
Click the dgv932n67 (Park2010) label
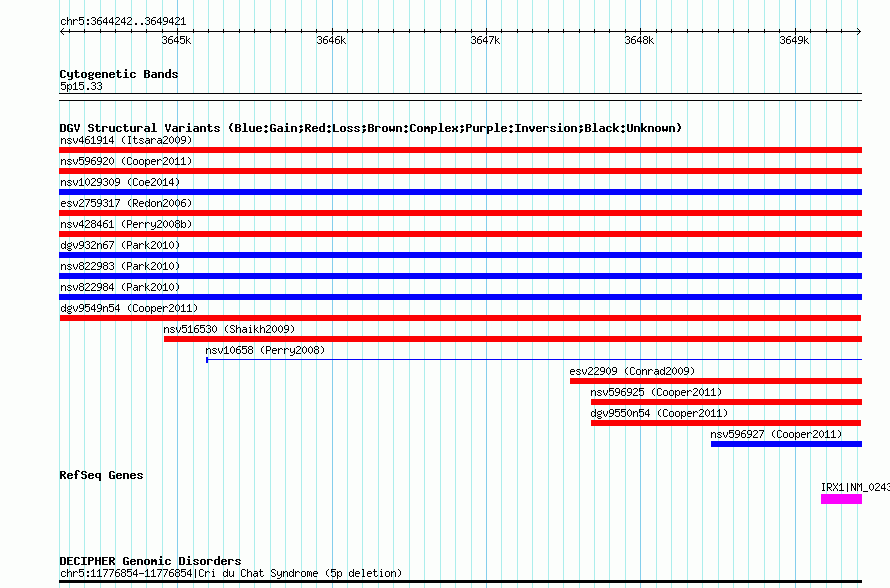(120, 245)
